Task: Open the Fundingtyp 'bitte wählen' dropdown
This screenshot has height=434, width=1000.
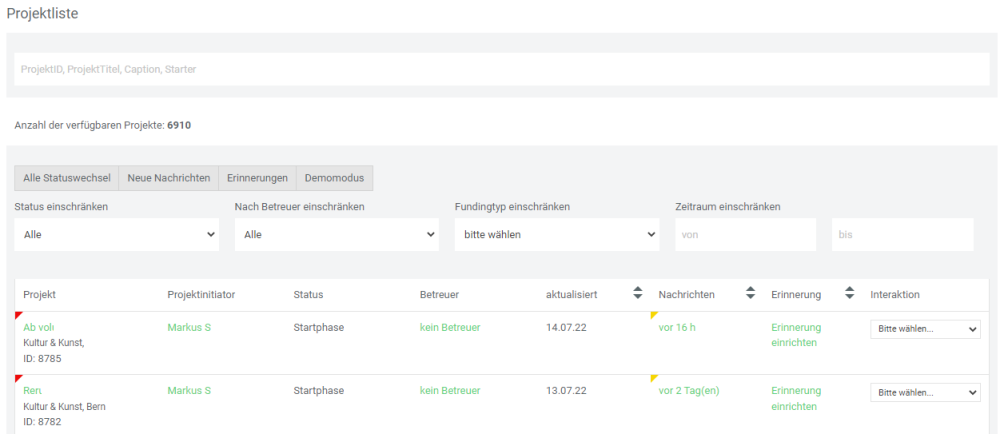Action: click(556, 234)
